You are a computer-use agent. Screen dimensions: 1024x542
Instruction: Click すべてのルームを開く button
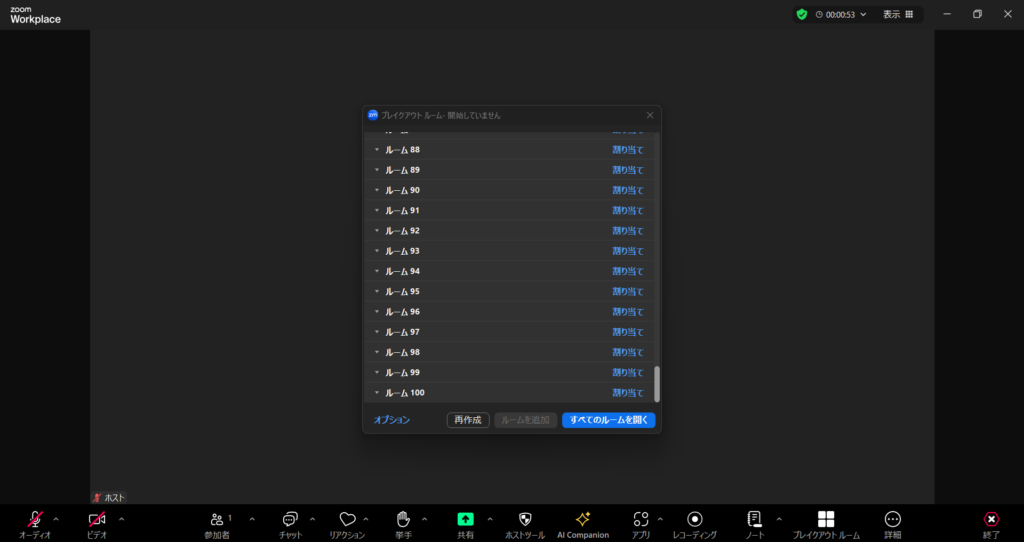[x=608, y=420]
